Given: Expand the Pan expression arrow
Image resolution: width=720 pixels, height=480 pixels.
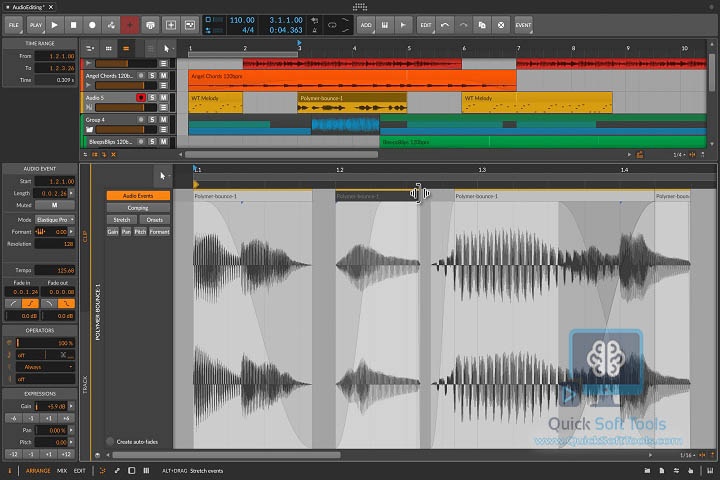Looking at the screenshot, I should [x=72, y=430].
